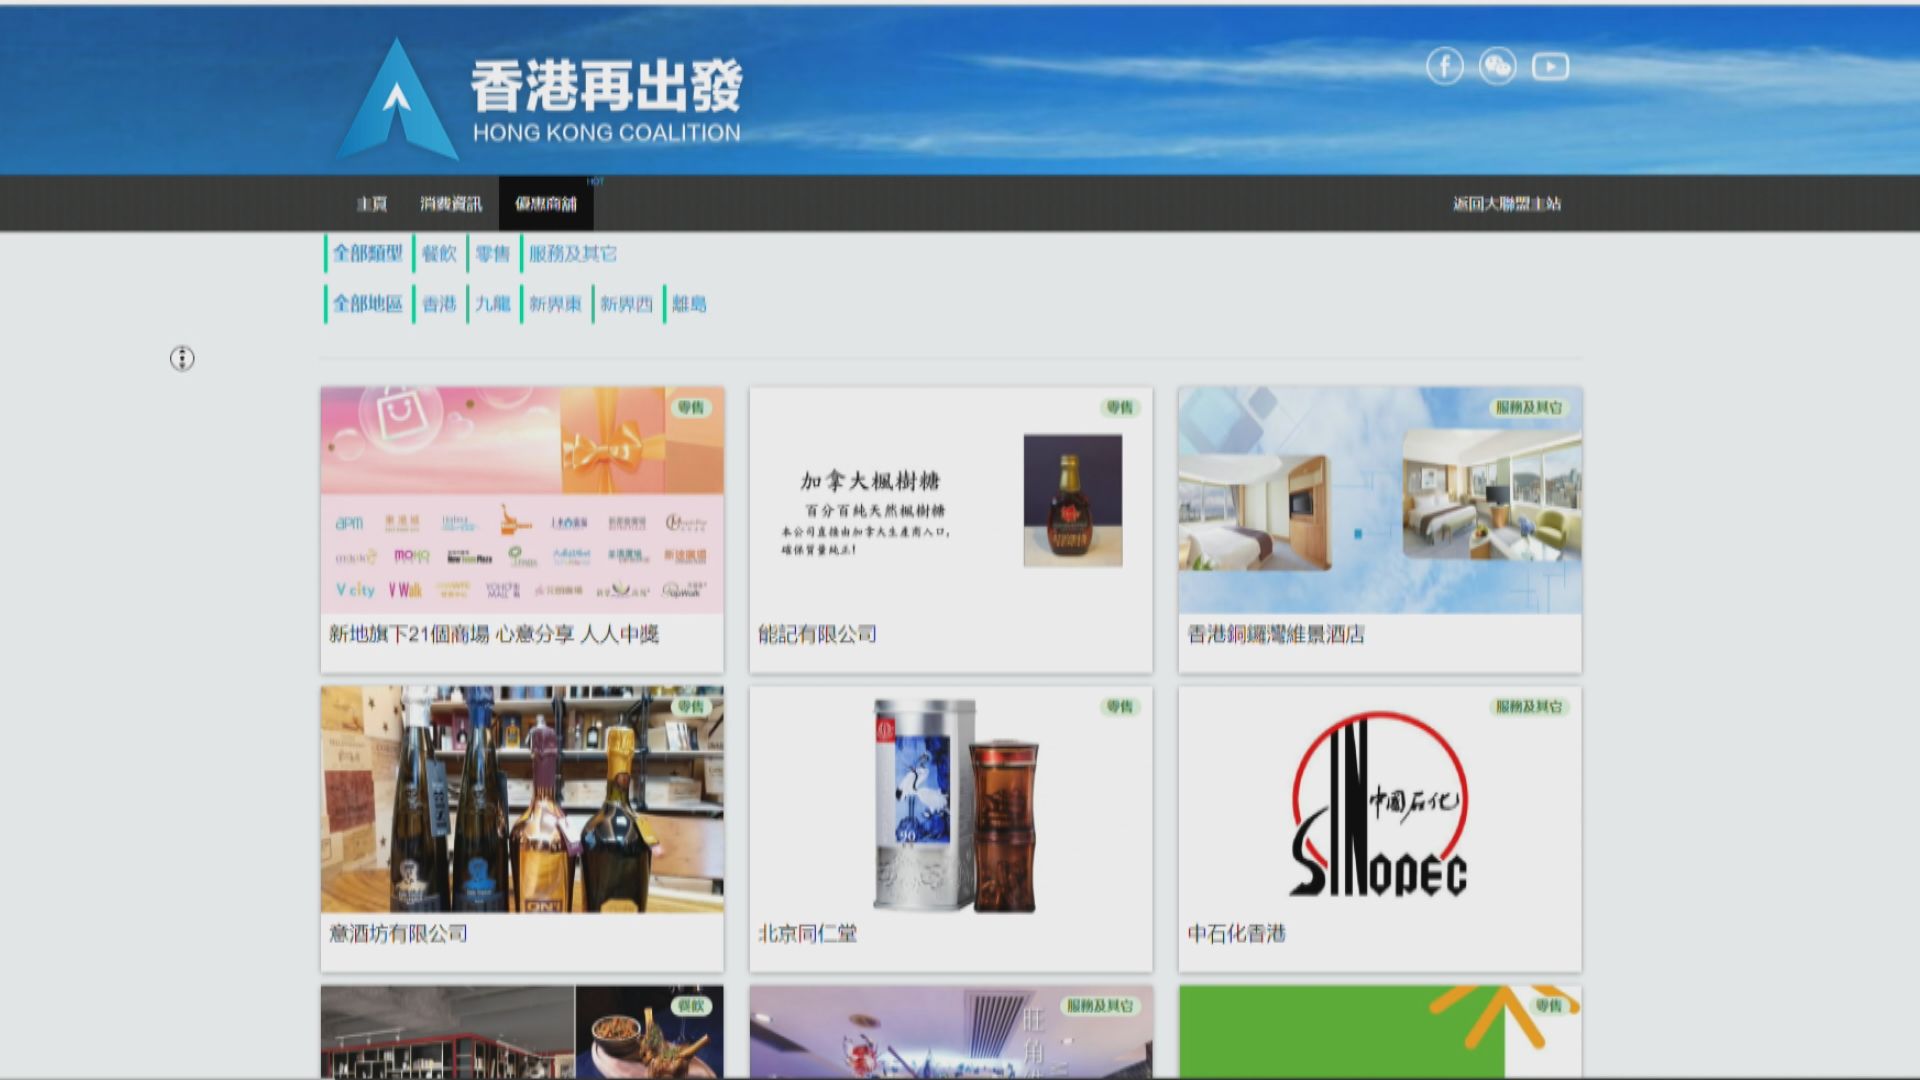Enable the 九龍 region filter
This screenshot has width=1920, height=1080.
495,304
